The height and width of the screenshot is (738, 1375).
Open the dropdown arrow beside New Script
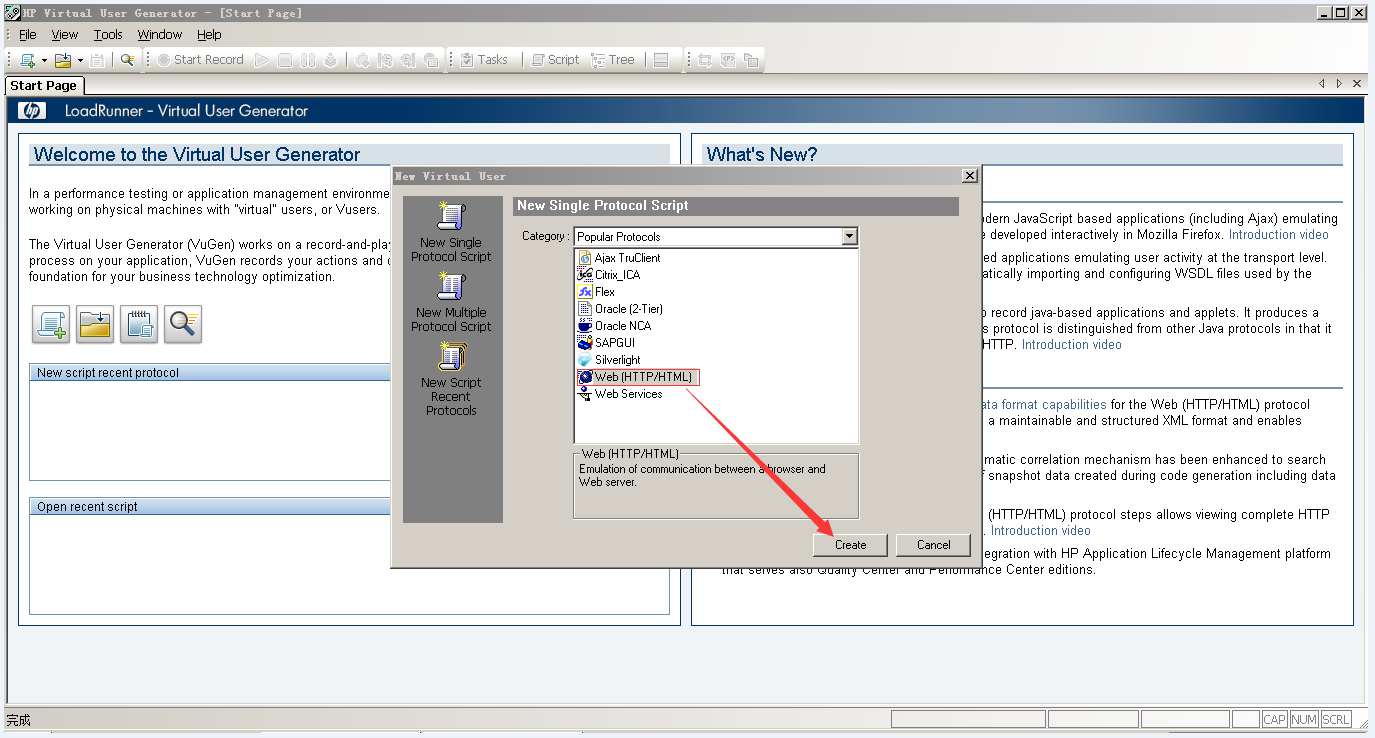point(44,60)
